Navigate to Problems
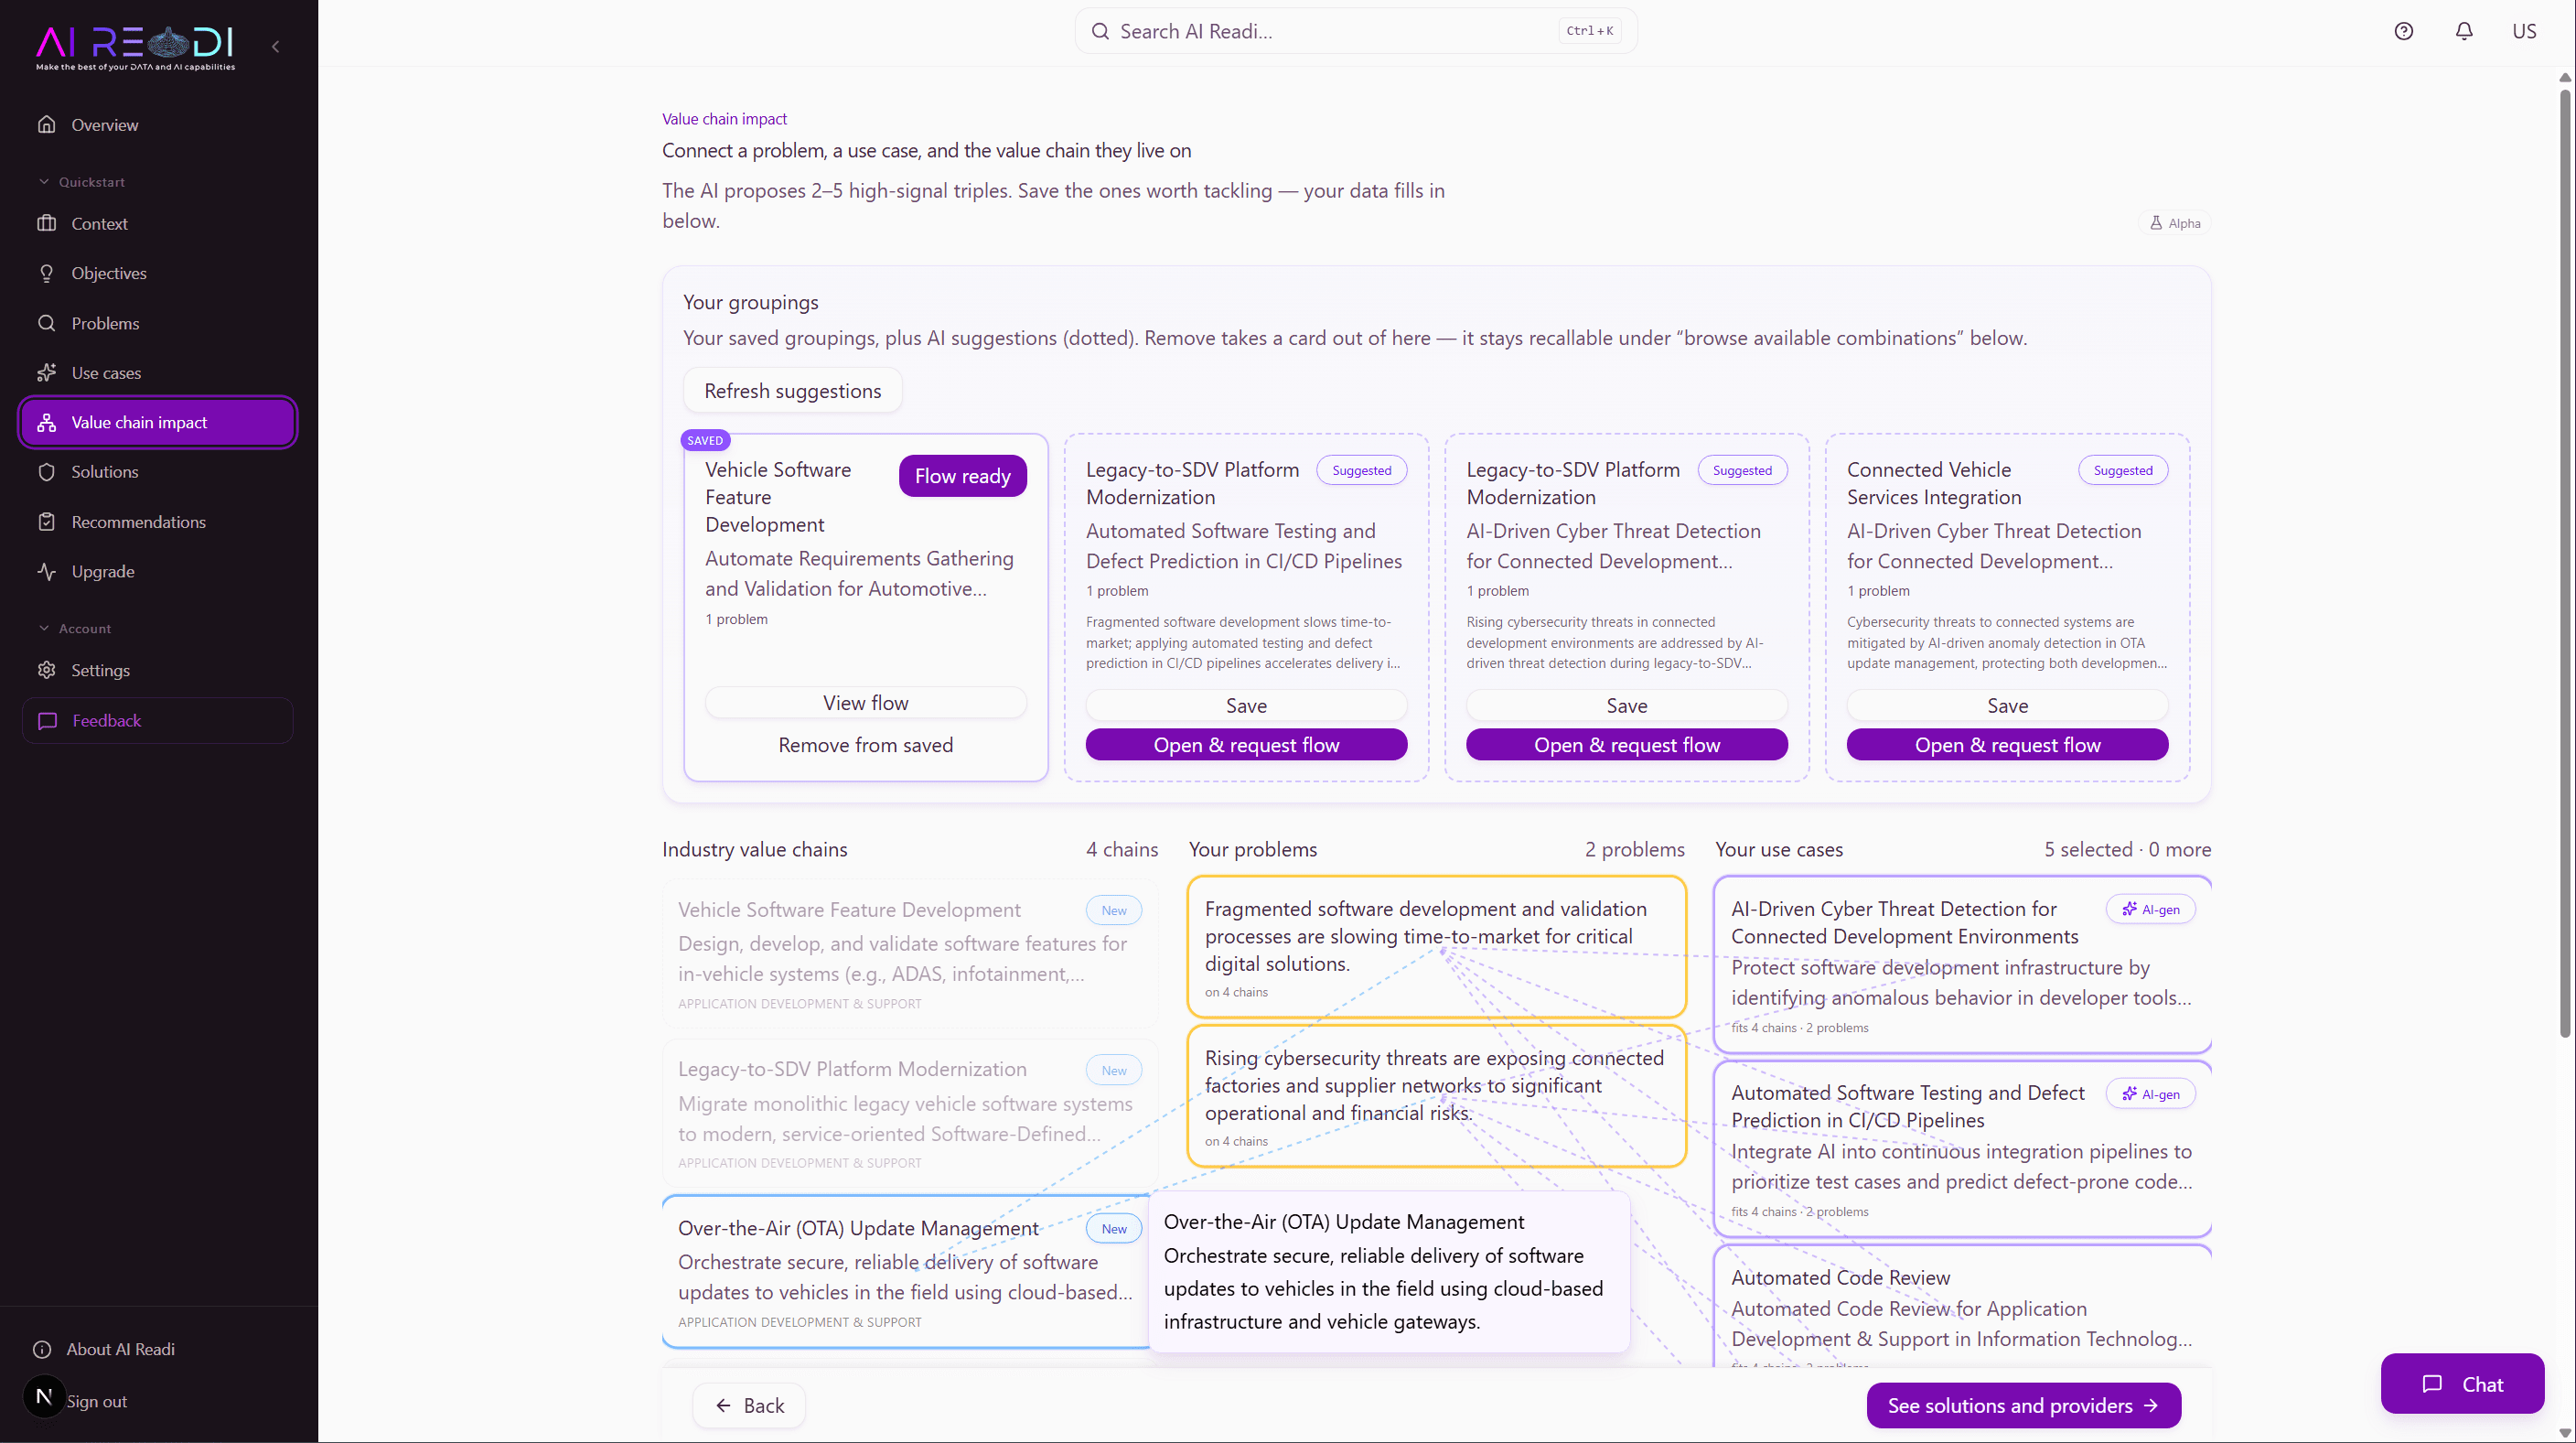2576x1443 pixels. point(158,323)
